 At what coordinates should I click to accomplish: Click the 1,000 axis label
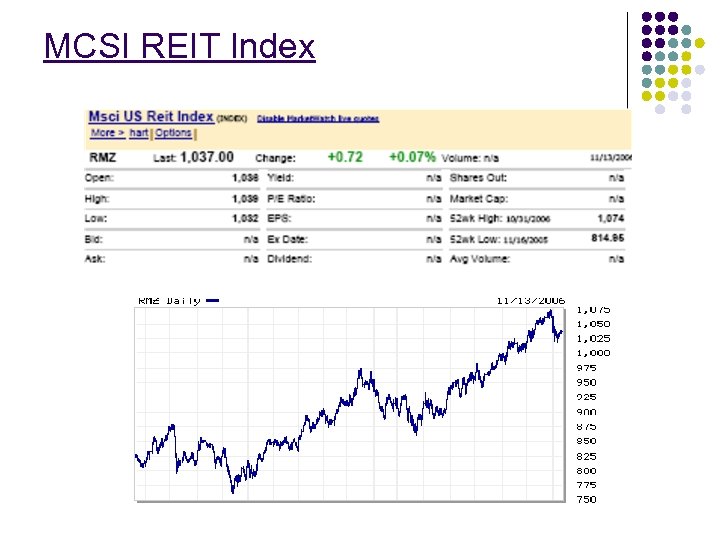click(593, 353)
